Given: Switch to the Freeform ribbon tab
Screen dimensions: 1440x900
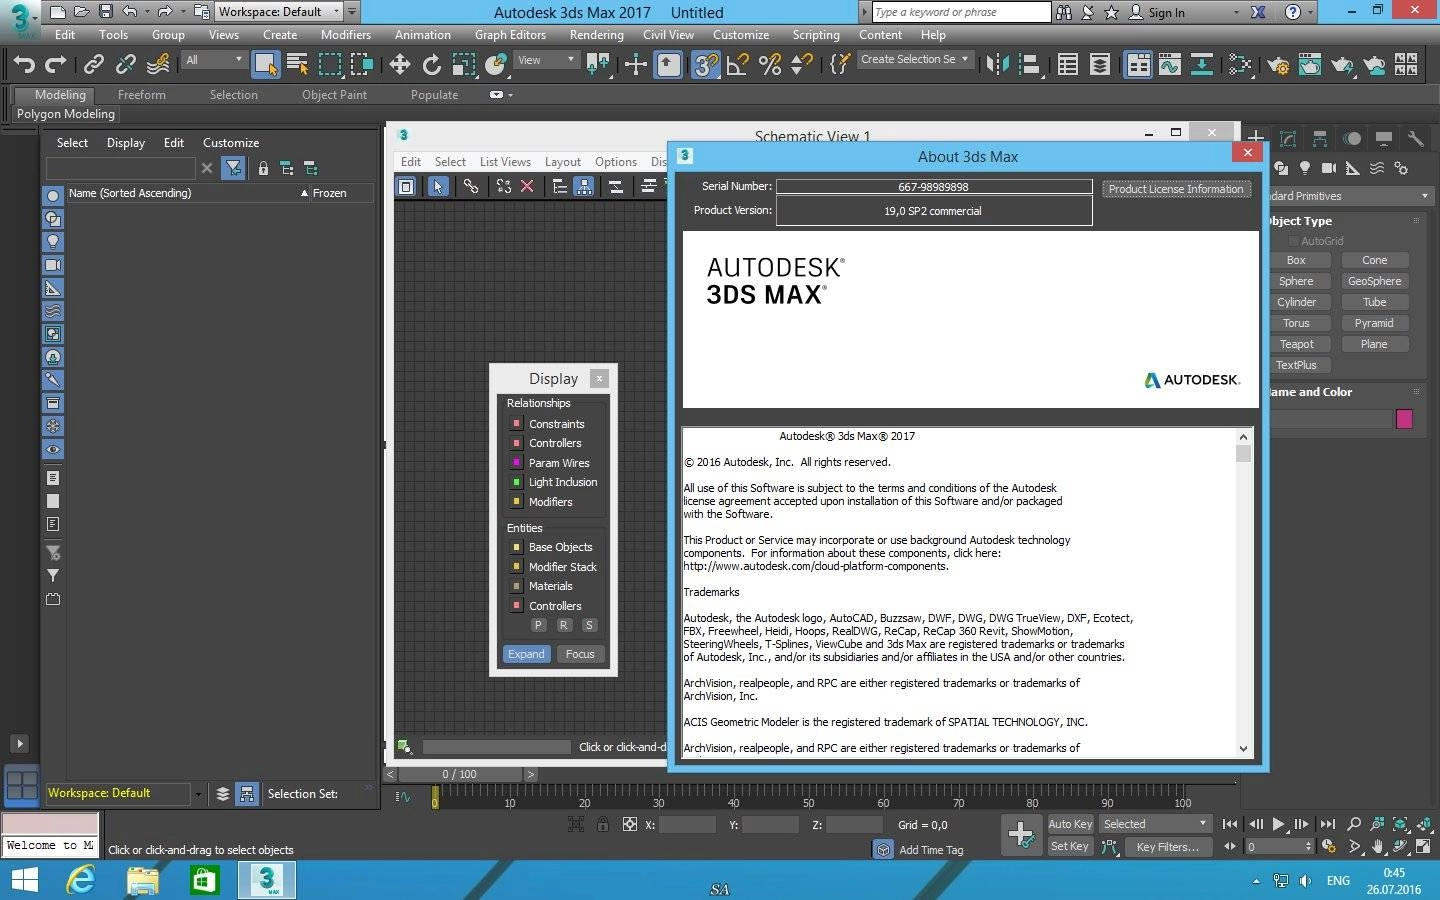Looking at the screenshot, I should 141,95.
